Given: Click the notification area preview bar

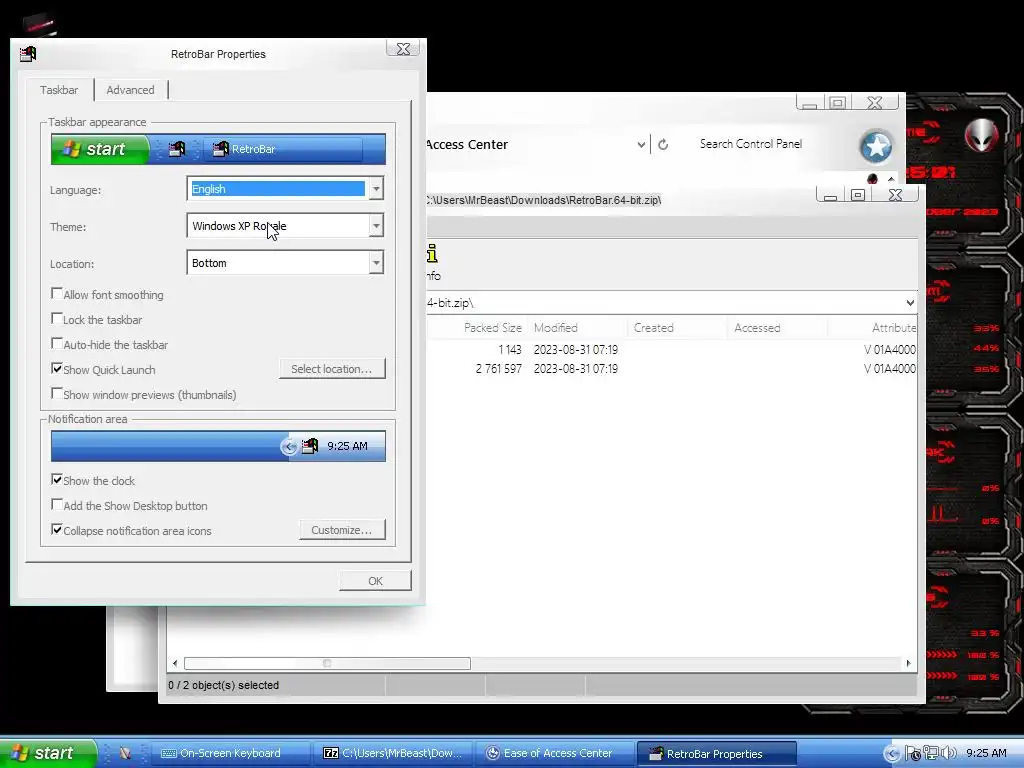Looking at the screenshot, I should tap(218, 446).
